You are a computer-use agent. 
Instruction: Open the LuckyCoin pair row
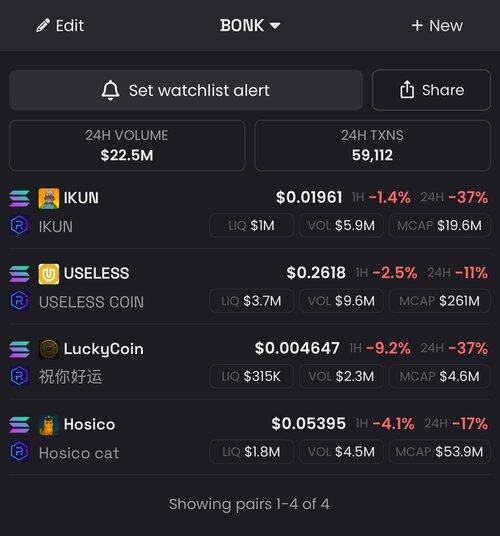point(250,362)
